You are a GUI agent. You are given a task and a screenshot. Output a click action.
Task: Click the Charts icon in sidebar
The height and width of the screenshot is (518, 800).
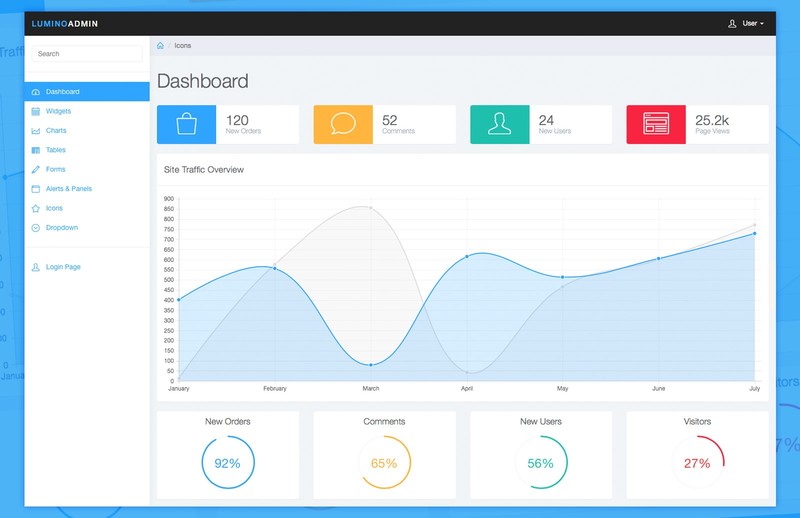pyautogui.click(x=36, y=131)
